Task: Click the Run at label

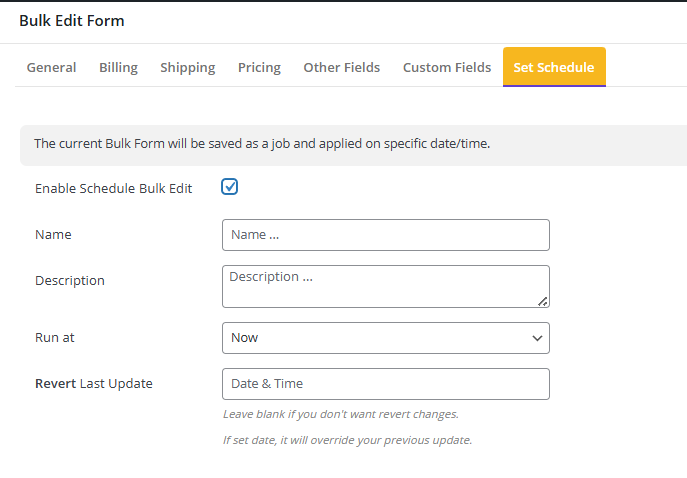Action: point(55,338)
